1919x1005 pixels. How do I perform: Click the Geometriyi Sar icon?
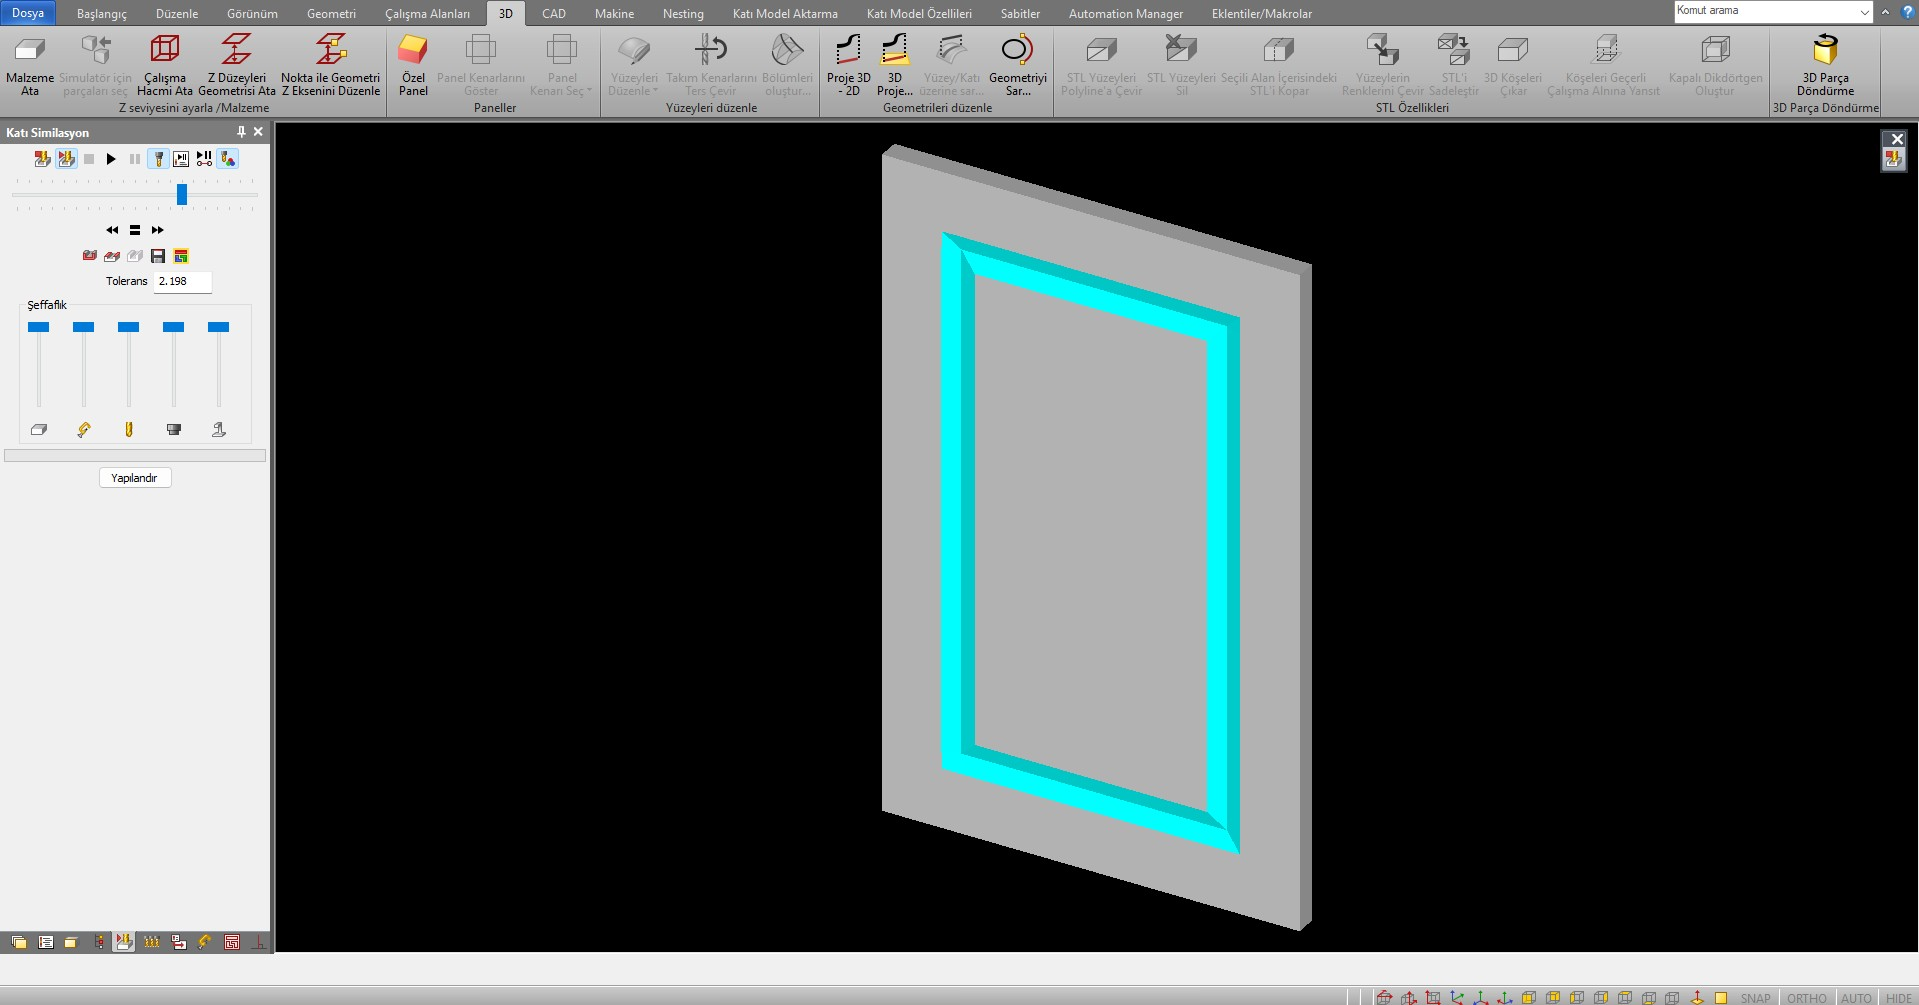click(1017, 50)
